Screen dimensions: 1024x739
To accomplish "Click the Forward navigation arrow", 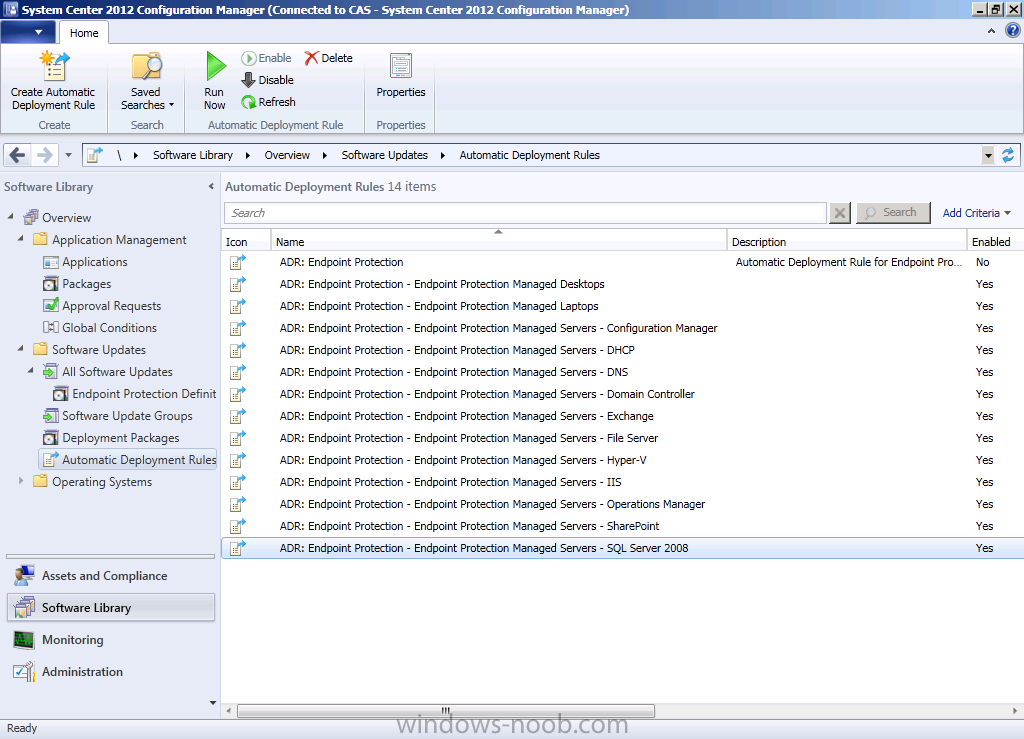I will (x=44, y=155).
